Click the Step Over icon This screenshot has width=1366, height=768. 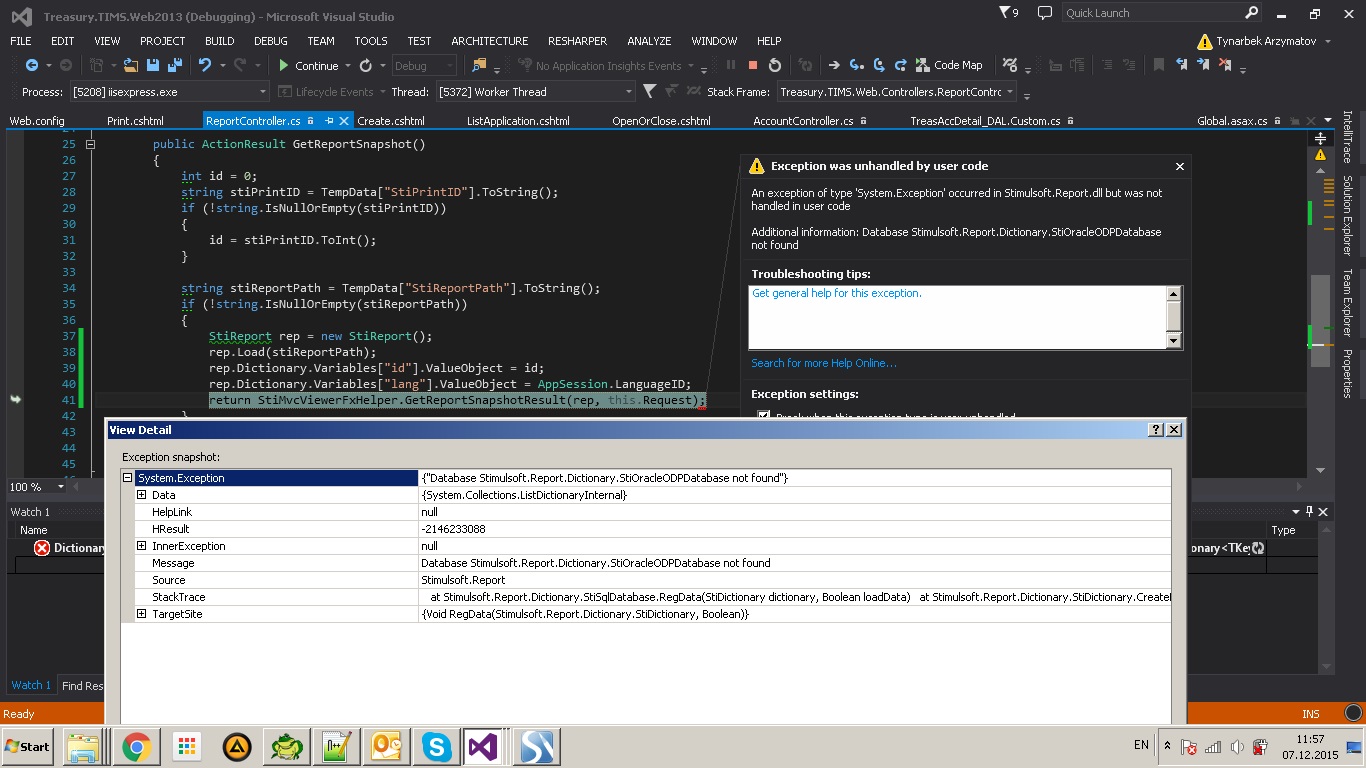point(879,65)
